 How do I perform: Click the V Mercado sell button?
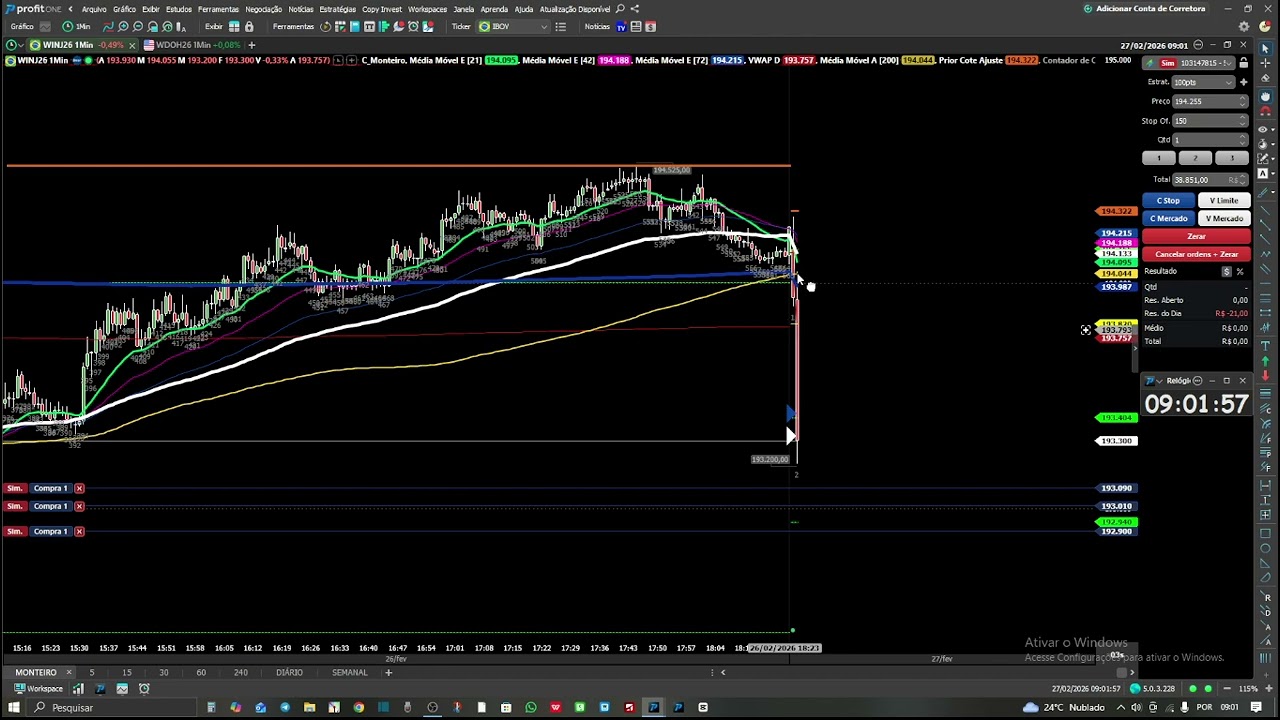tap(1224, 218)
